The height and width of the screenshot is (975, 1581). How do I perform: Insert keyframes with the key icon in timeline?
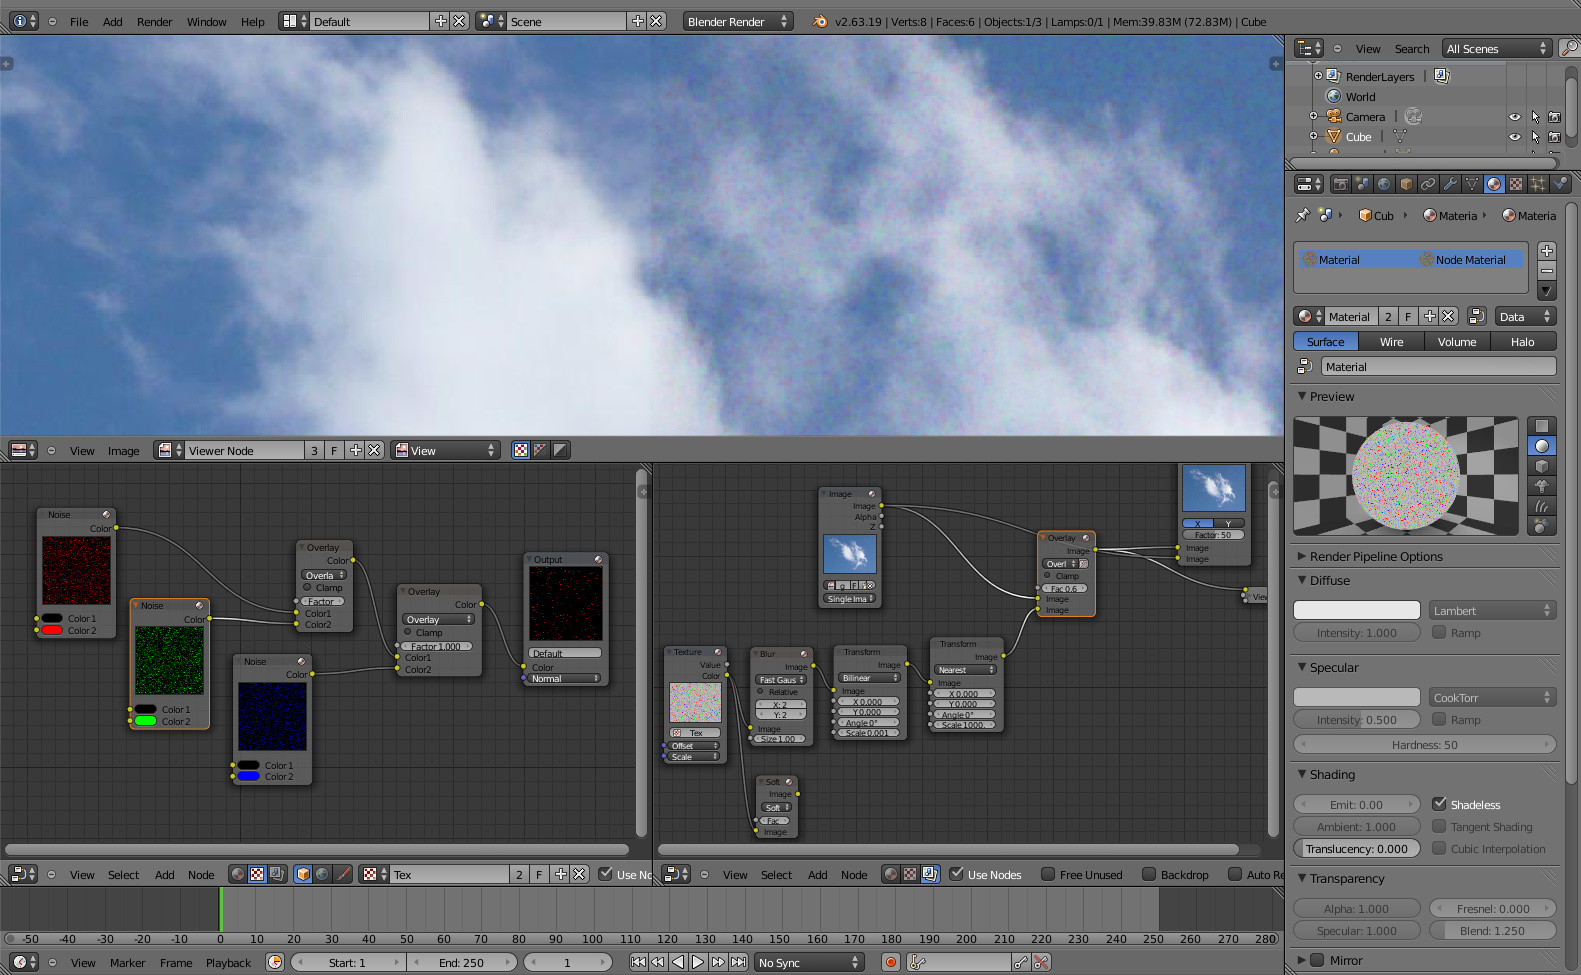1021,962
